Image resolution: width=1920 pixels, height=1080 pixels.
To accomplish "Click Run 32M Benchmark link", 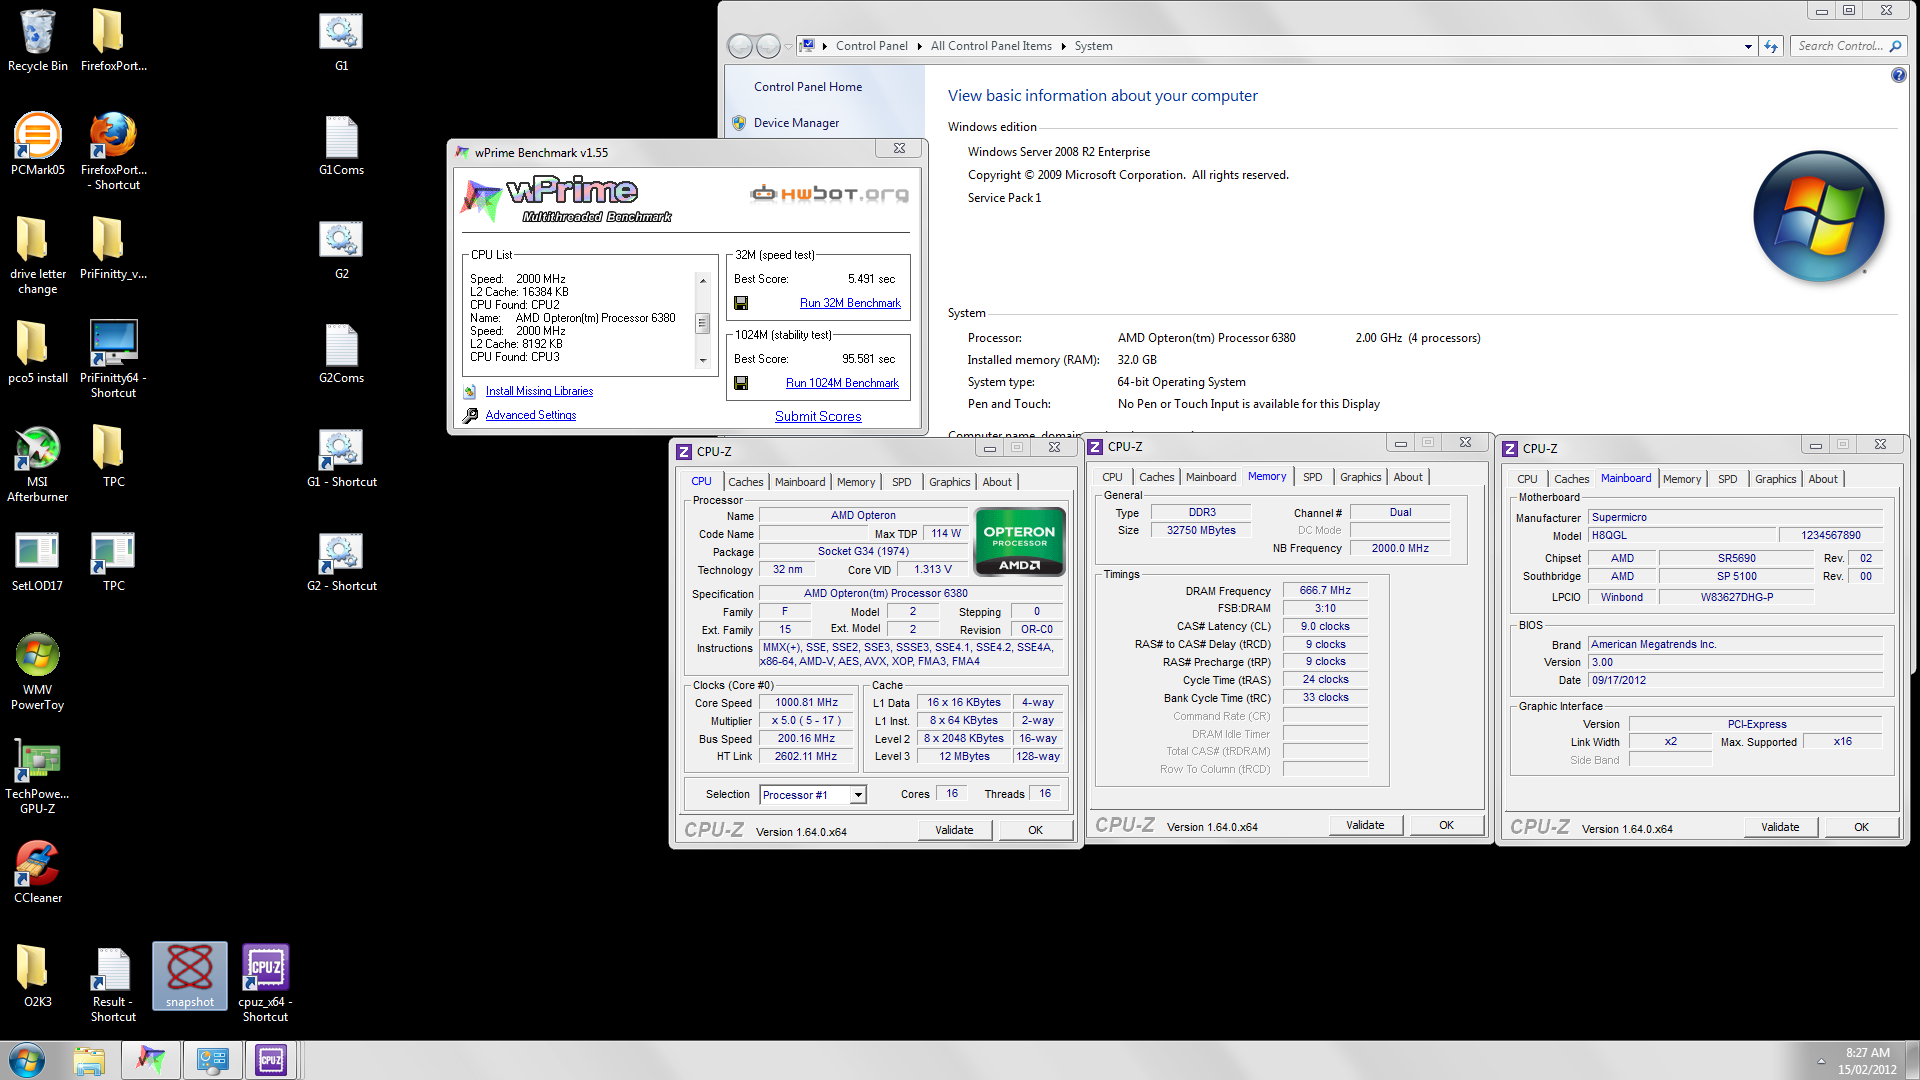I will [850, 303].
